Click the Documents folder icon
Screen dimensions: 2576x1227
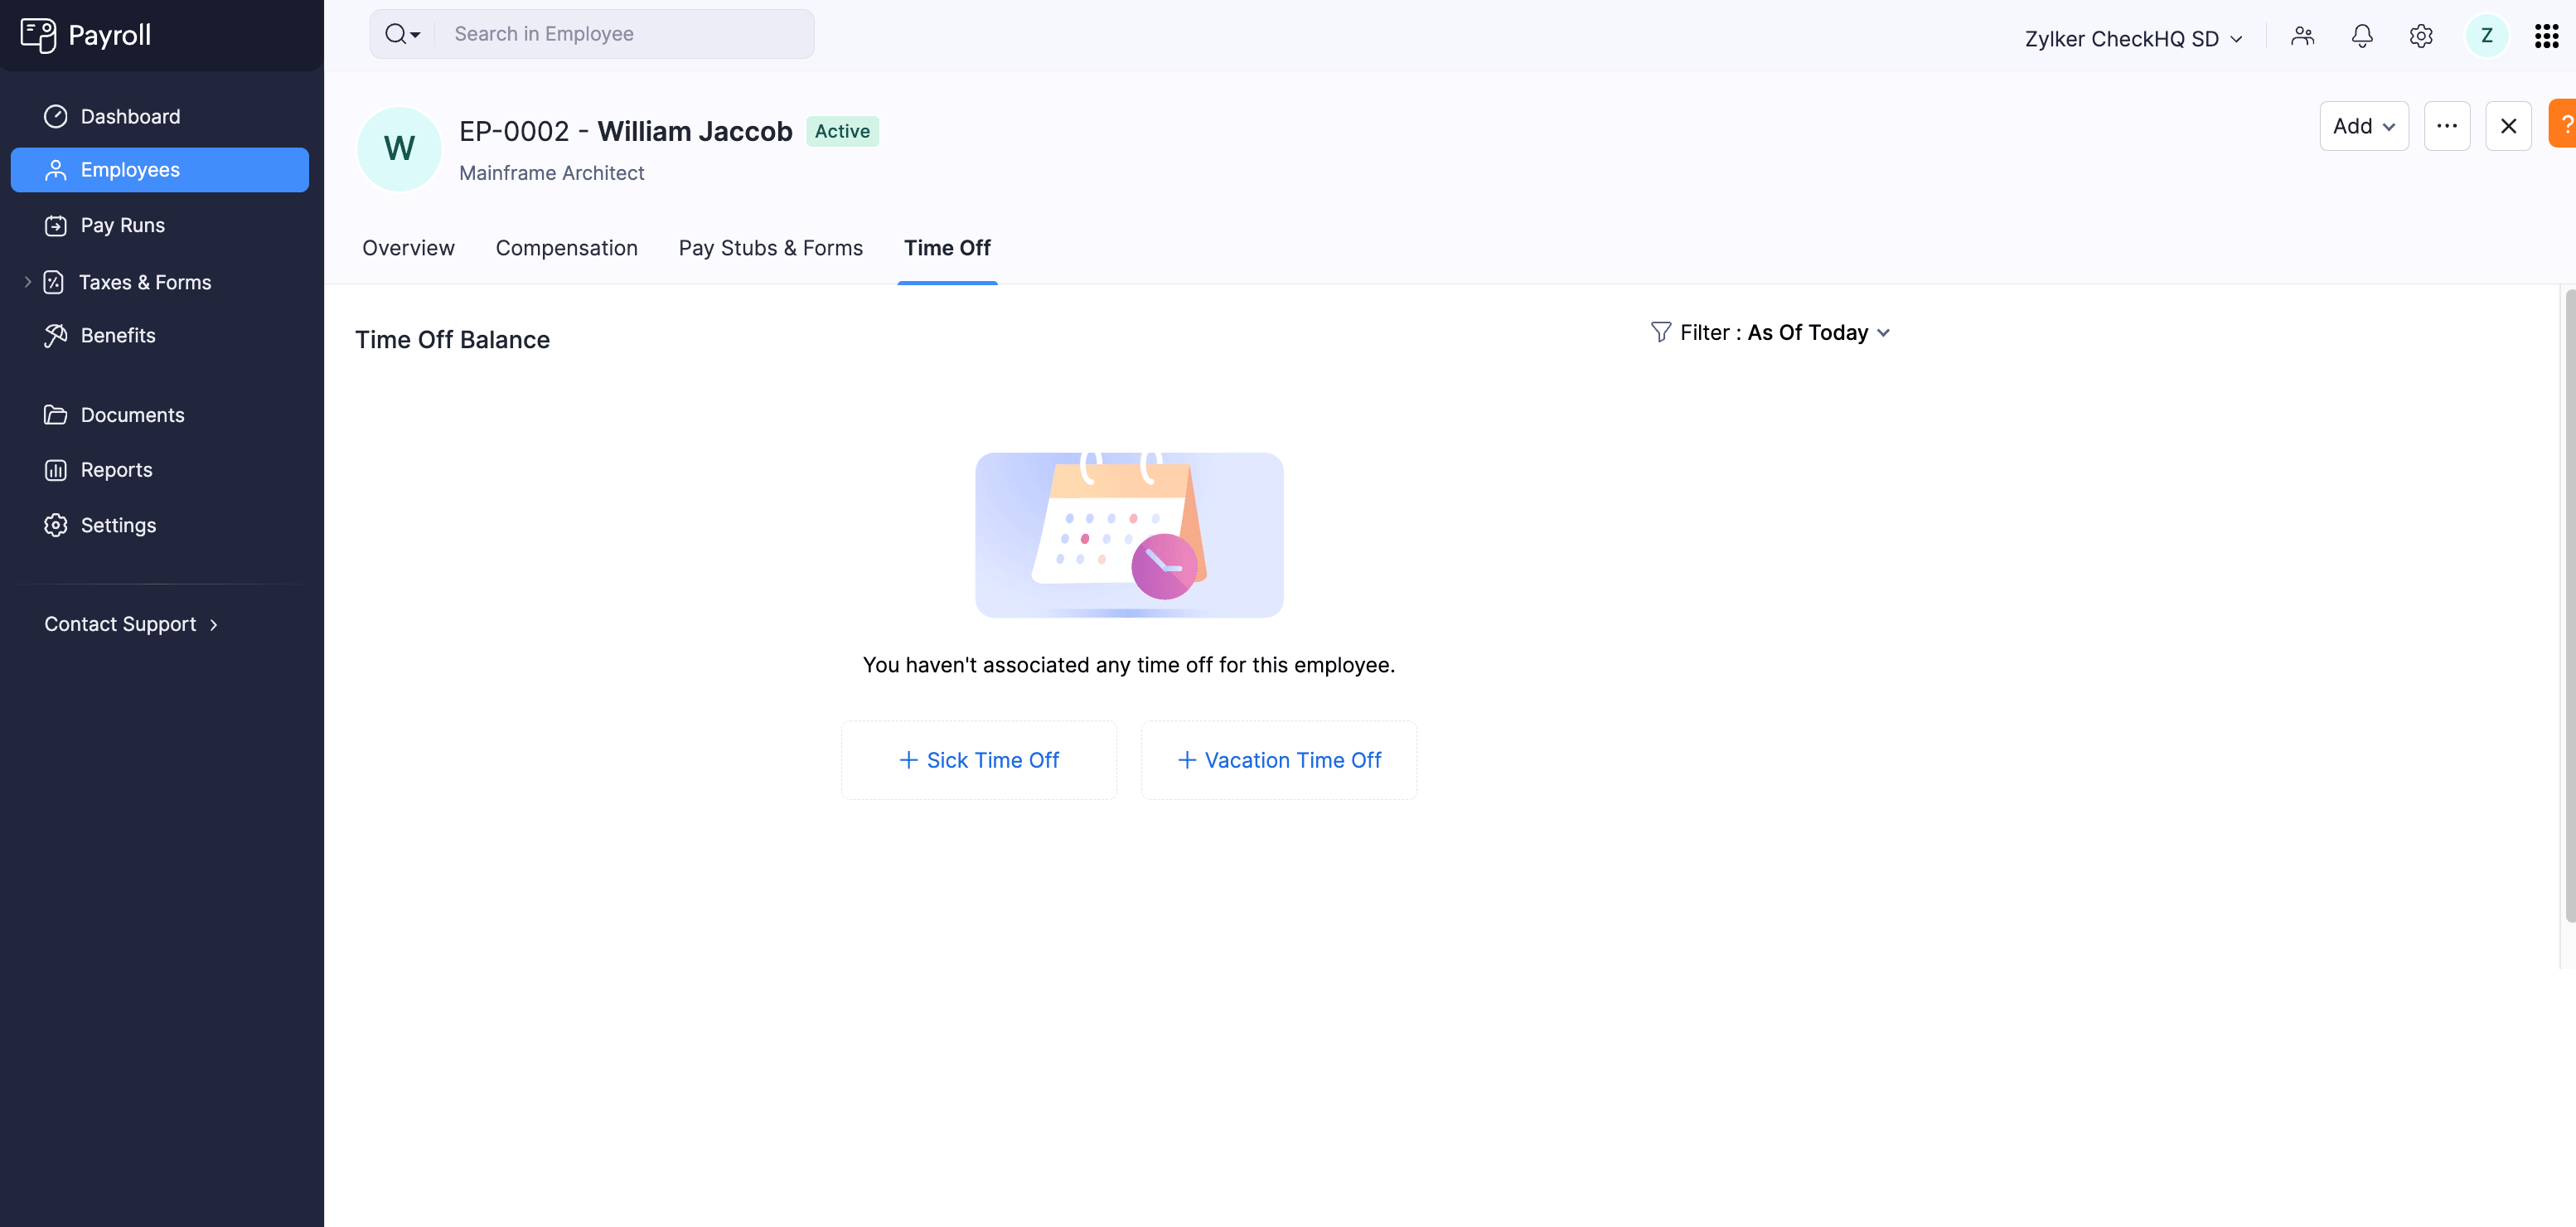[x=56, y=415]
